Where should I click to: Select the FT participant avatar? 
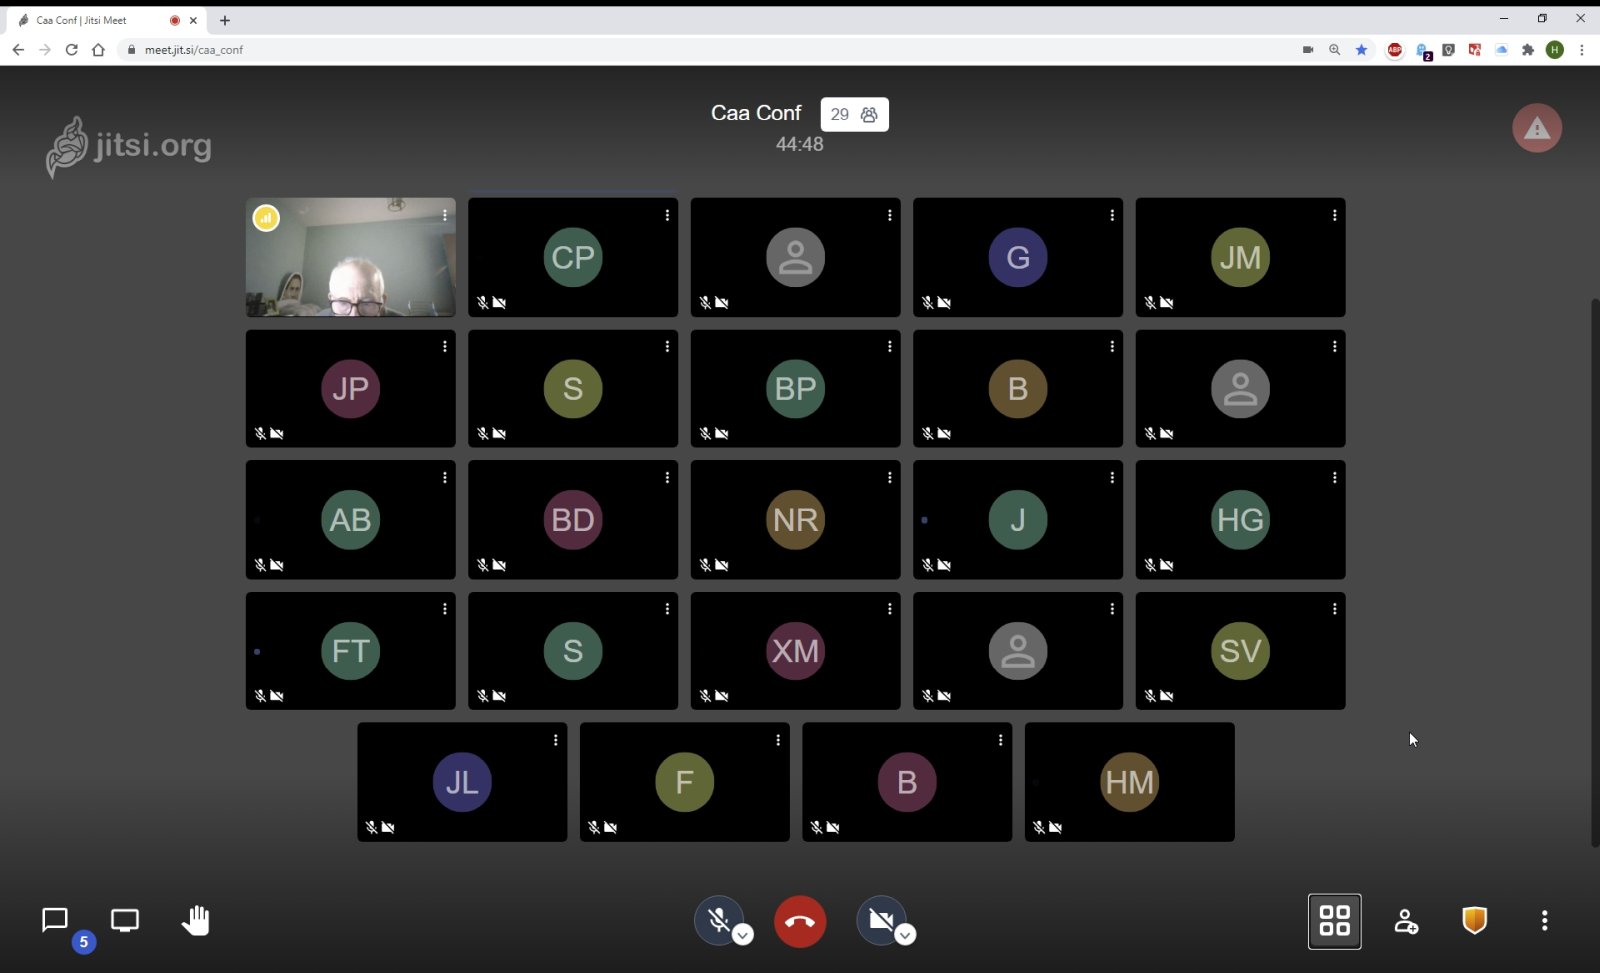(x=350, y=651)
